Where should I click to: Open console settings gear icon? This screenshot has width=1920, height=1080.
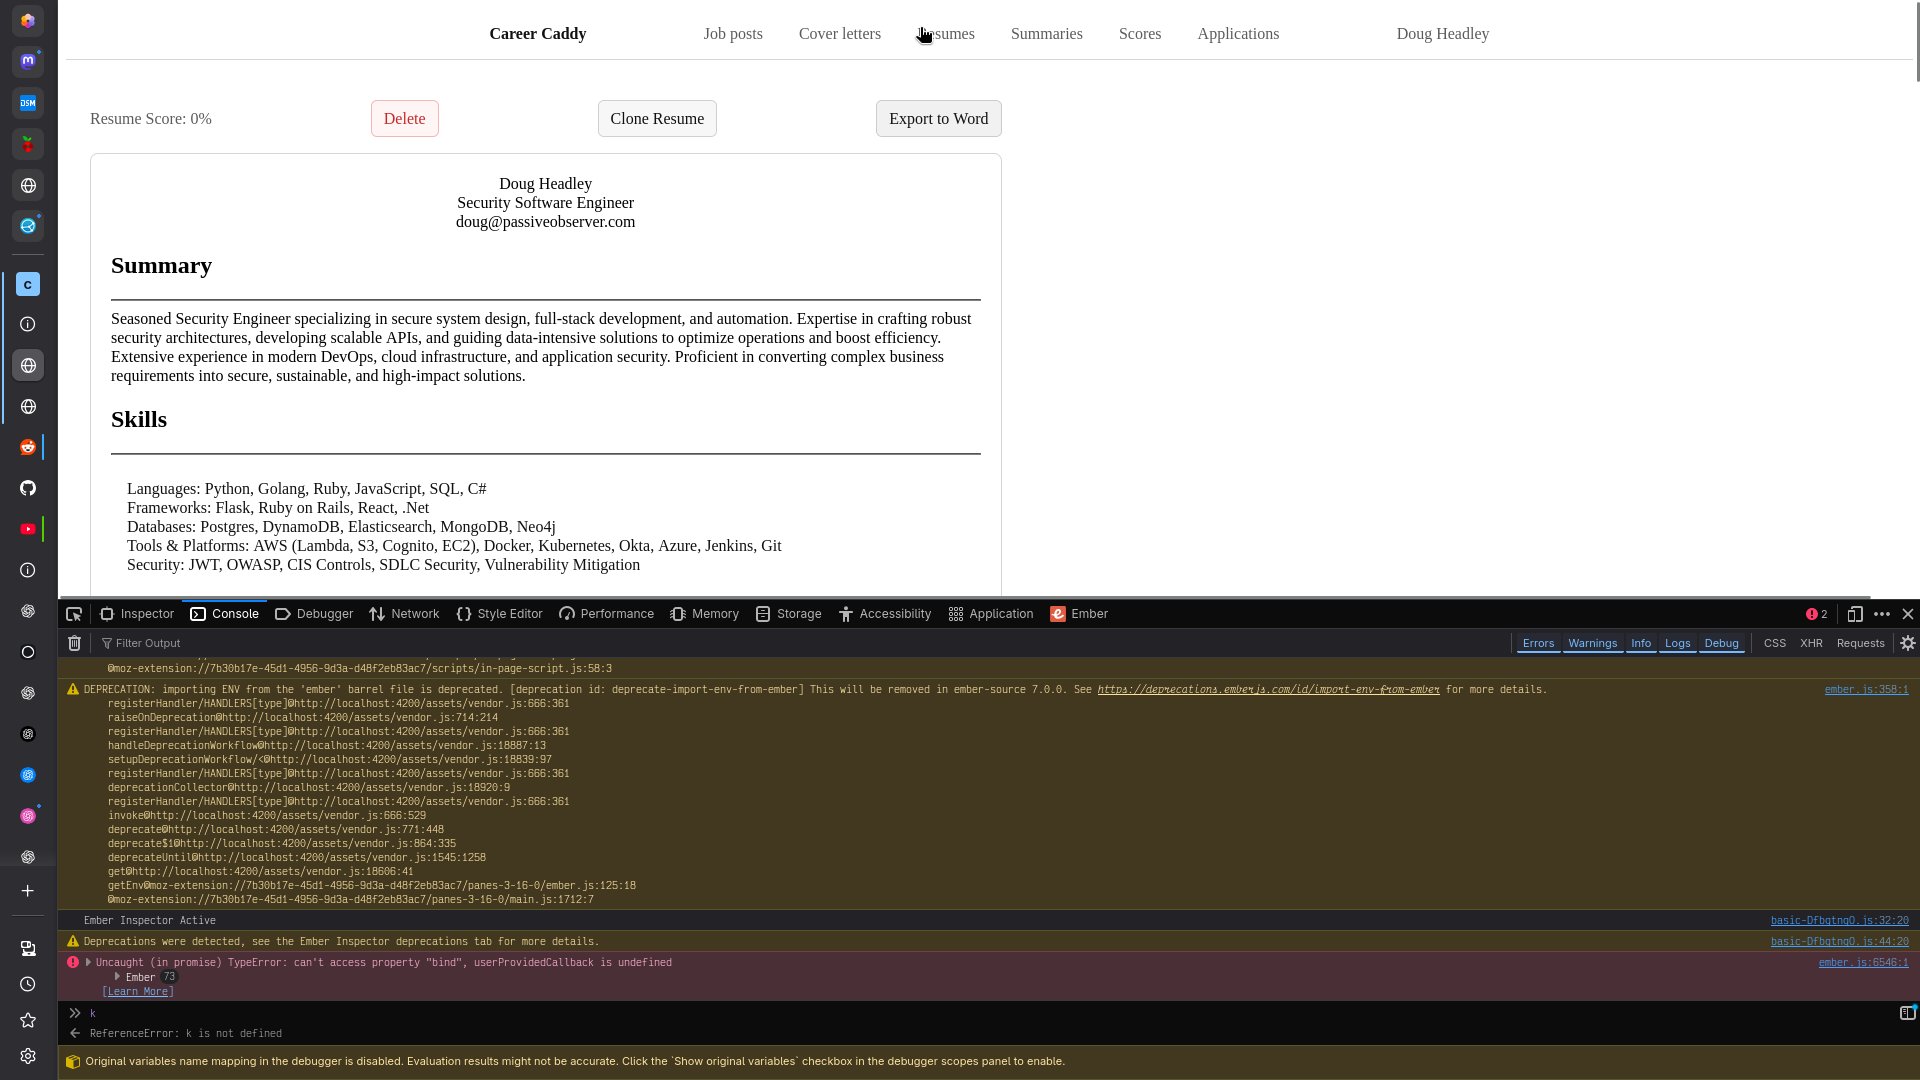pyautogui.click(x=1908, y=643)
